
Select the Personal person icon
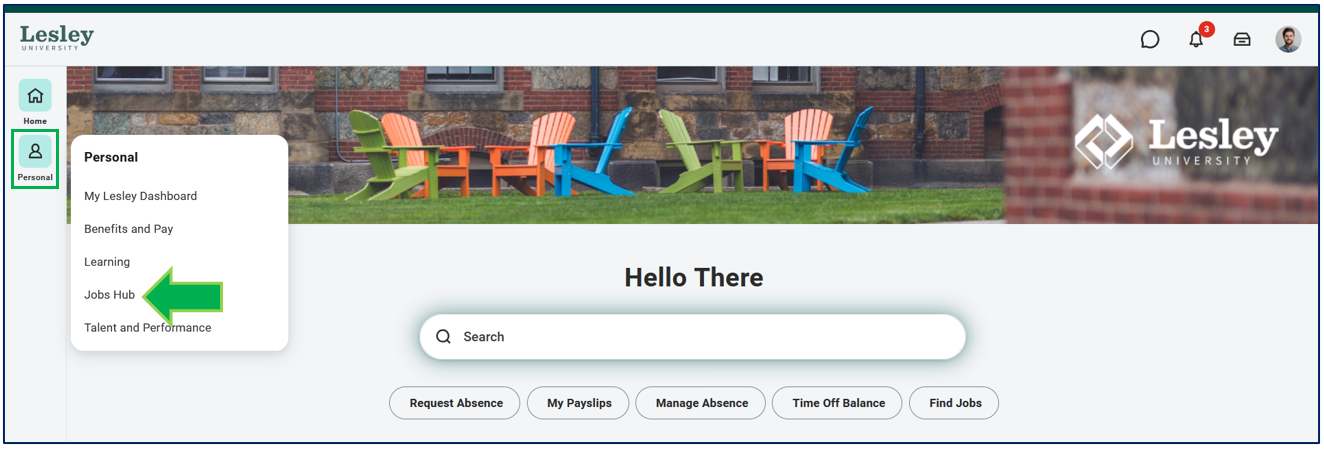[35, 152]
